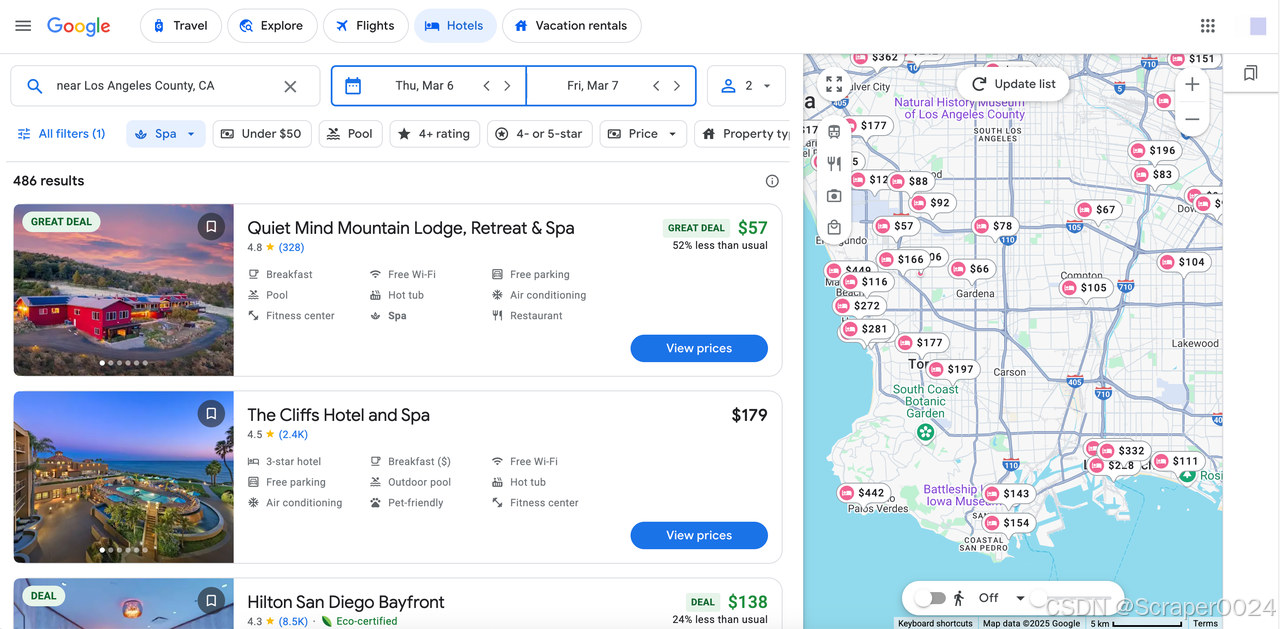Move check-in date to previous day
1280x629 pixels.
(x=487, y=86)
